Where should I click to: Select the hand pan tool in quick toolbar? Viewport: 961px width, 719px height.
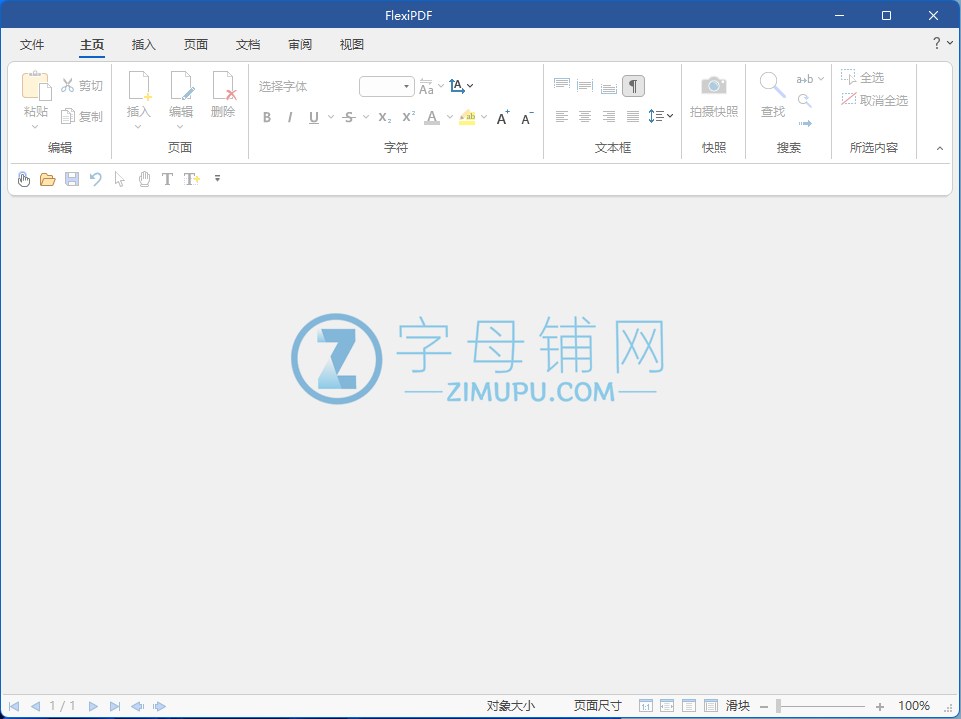[144, 179]
